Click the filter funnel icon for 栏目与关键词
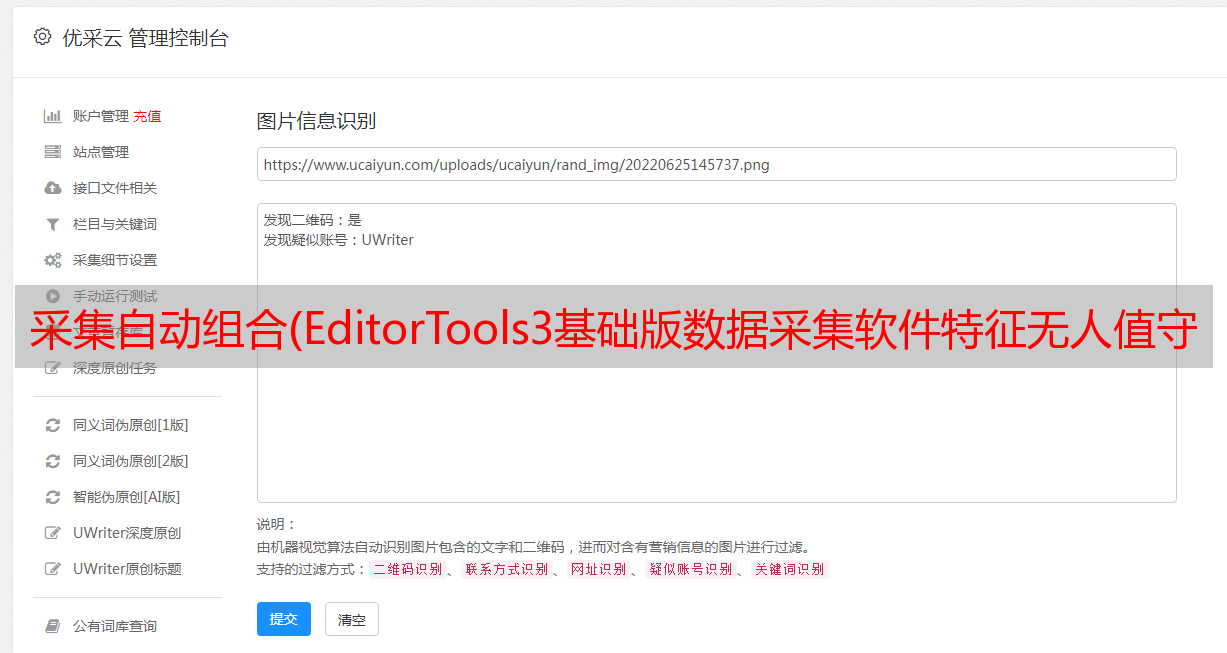The height and width of the screenshot is (653, 1227). point(53,224)
